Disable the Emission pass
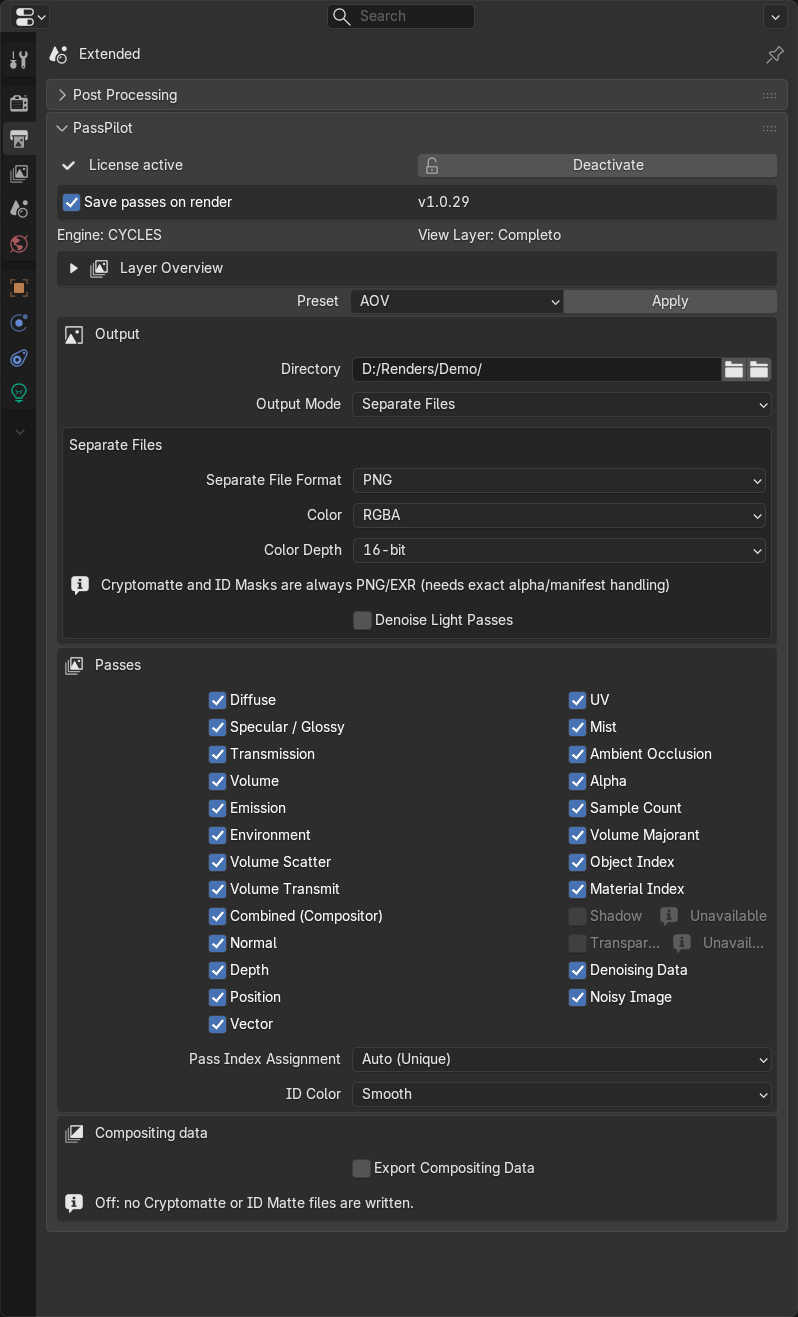Viewport: 798px width, 1317px height. (x=217, y=808)
